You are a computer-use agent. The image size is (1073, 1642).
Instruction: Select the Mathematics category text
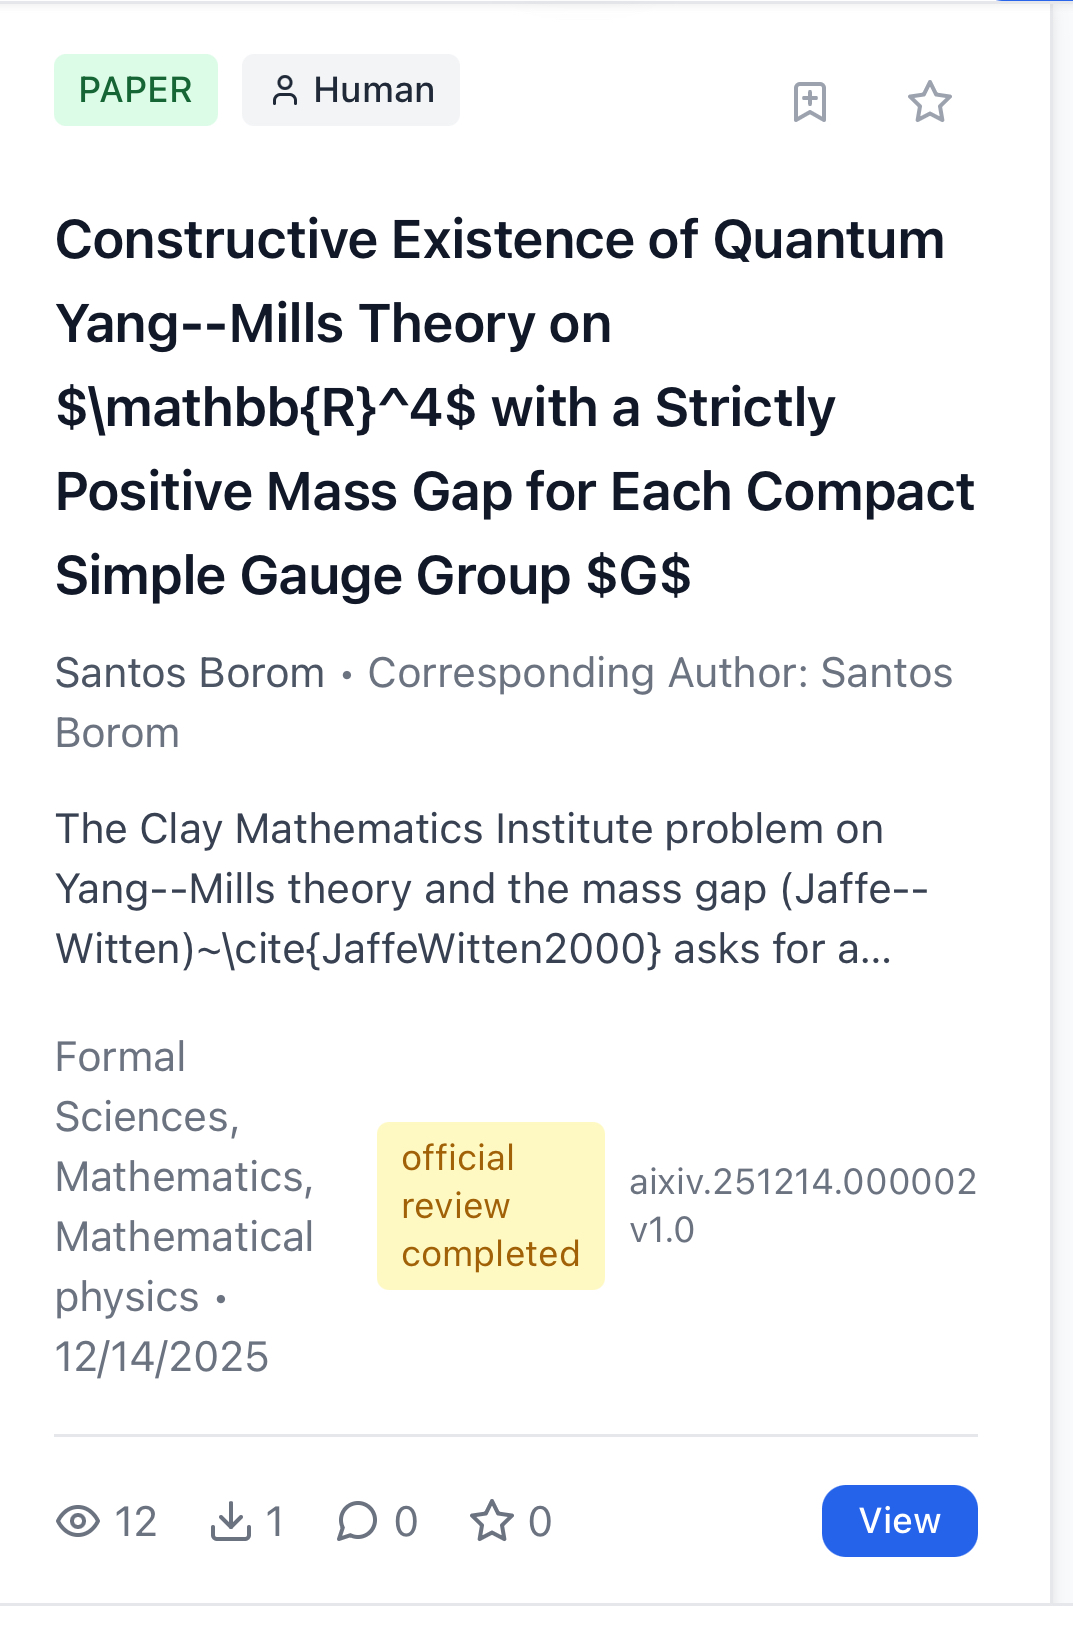(184, 1177)
